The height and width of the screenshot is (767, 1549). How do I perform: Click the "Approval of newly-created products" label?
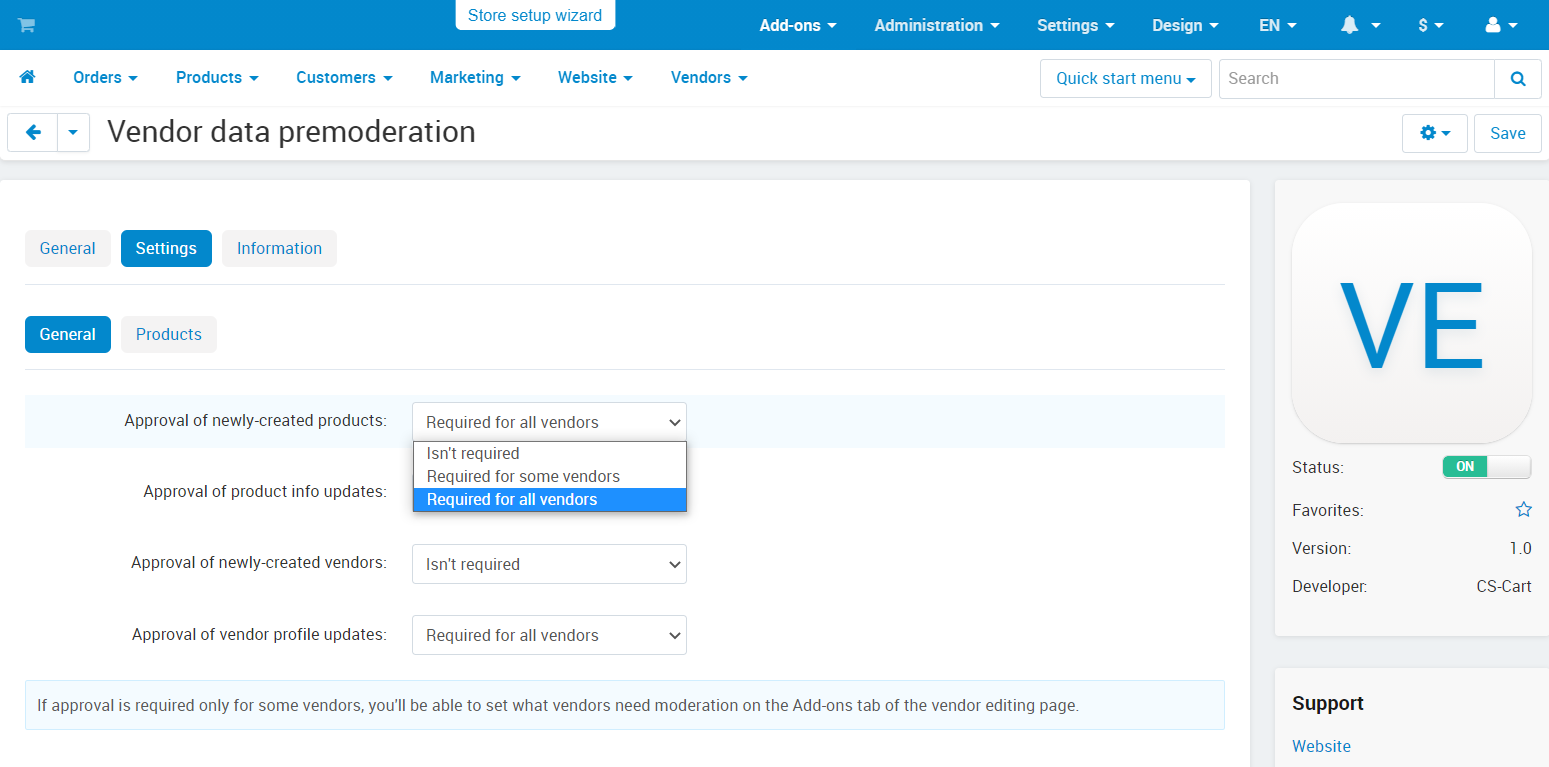[255, 420]
